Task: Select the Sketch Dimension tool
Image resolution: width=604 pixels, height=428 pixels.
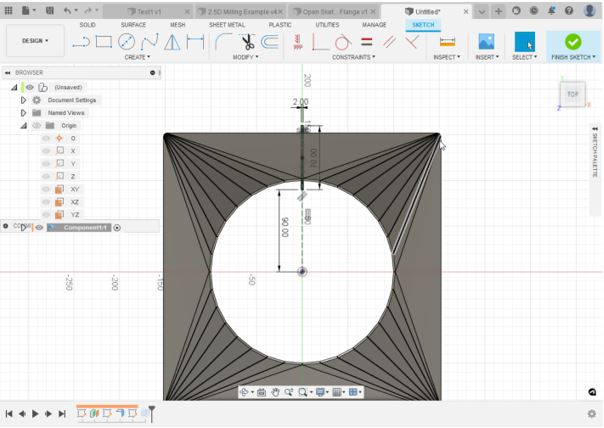Action: click(195, 42)
